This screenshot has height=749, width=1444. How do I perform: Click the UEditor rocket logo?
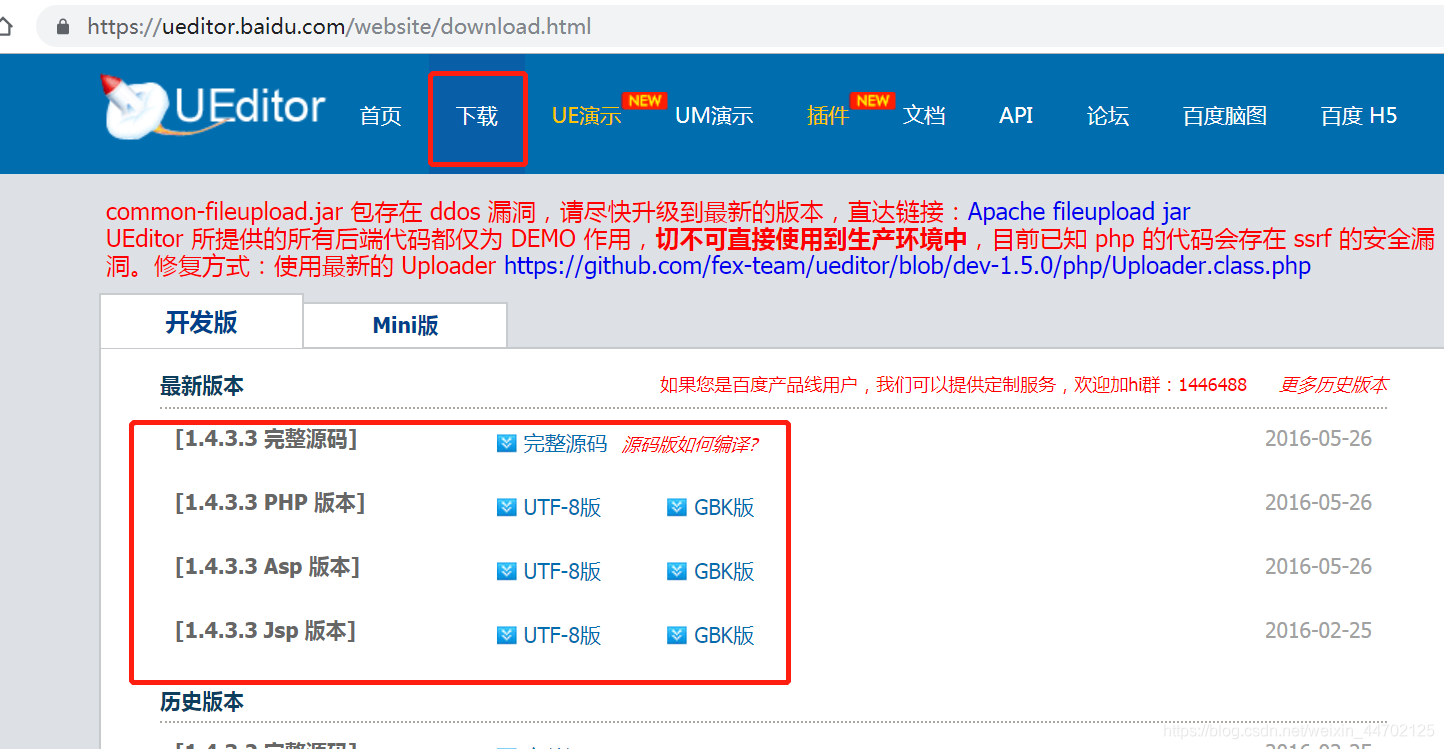(214, 107)
